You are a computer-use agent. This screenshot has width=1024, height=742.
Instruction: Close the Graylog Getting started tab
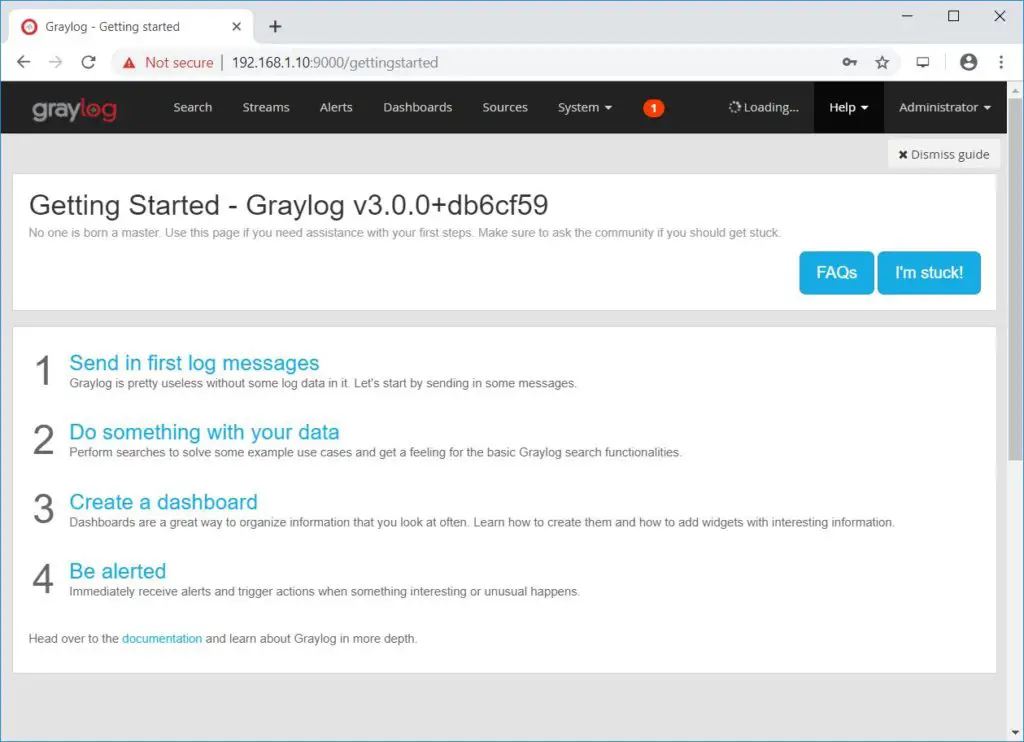[x=236, y=26]
